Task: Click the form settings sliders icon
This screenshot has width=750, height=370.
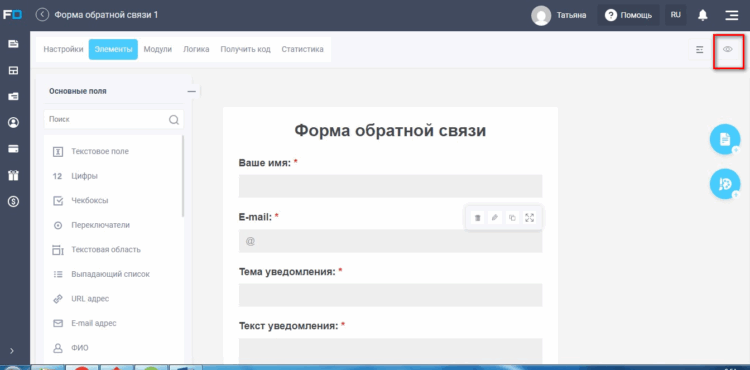Action: [700, 49]
